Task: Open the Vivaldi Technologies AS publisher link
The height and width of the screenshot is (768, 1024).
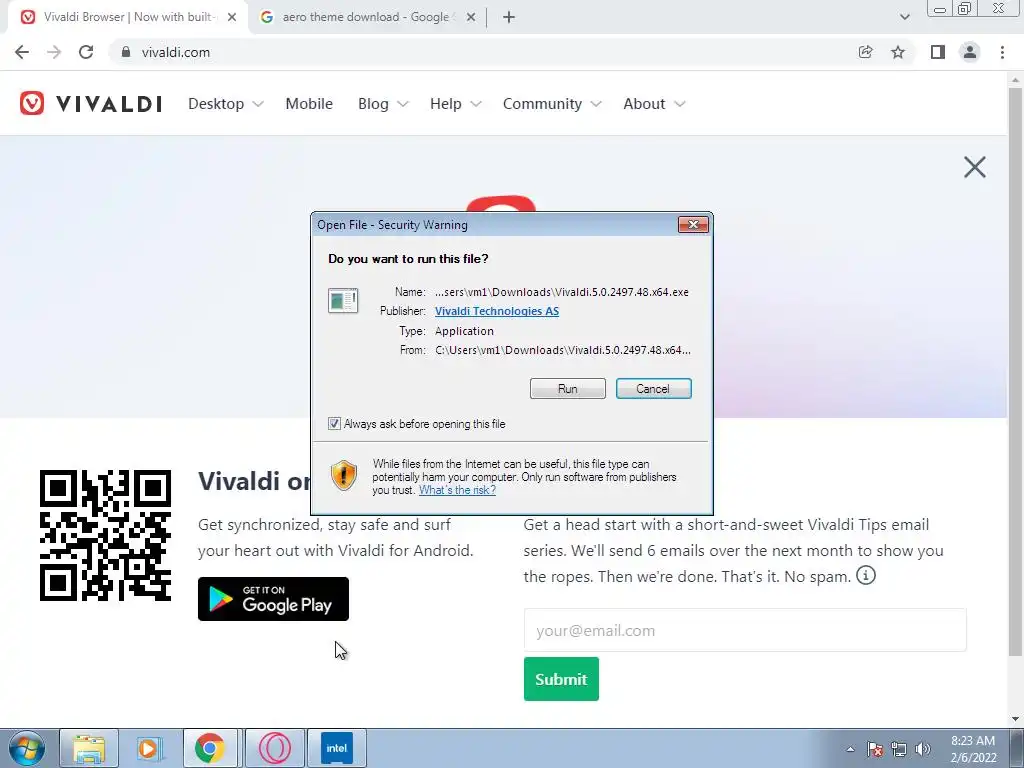Action: point(497,311)
